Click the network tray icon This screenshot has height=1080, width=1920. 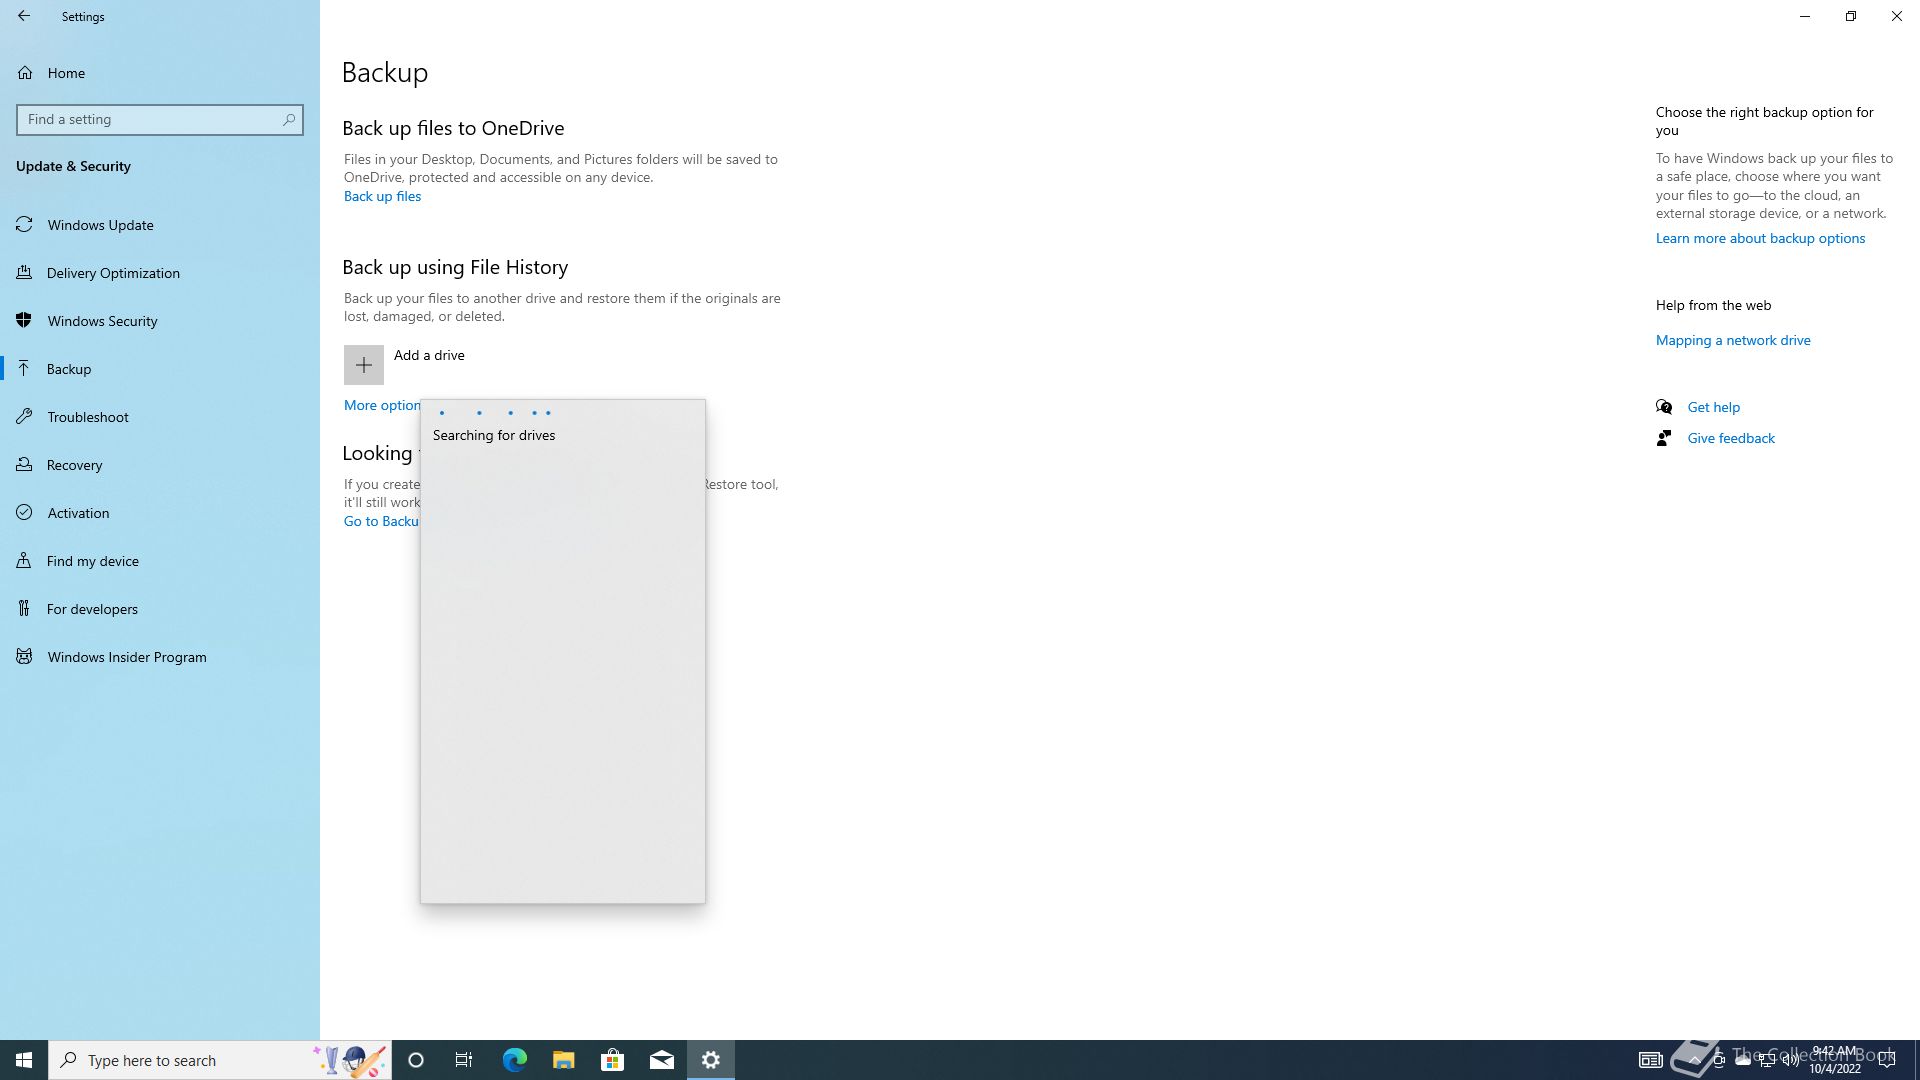[x=1767, y=1060]
